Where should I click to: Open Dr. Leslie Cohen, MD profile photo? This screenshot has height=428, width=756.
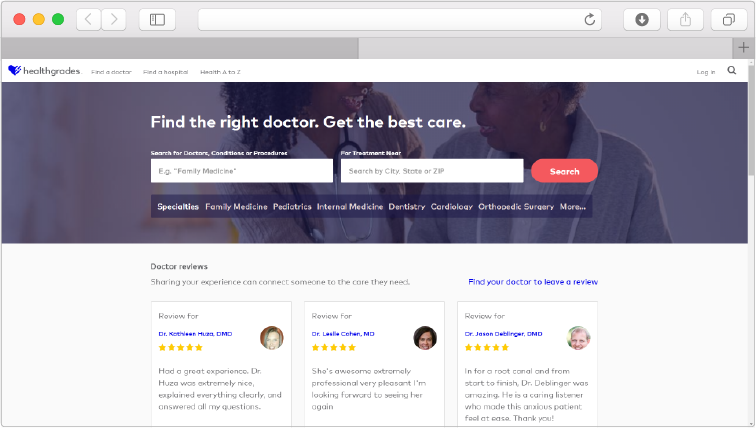(x=425, y=338)
